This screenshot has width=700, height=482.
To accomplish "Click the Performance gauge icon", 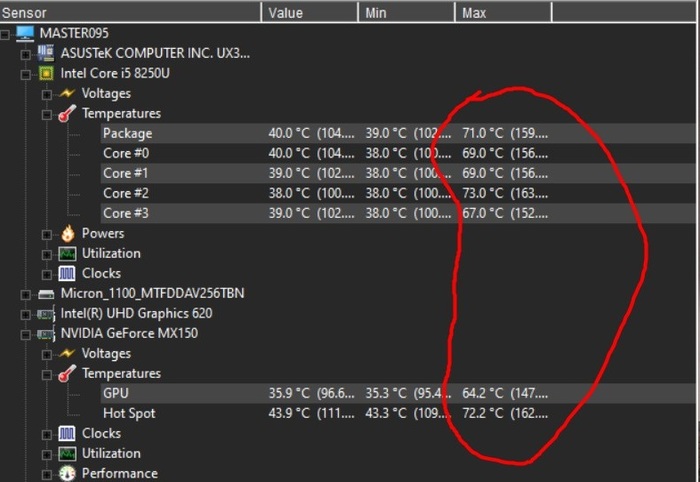I will tap(67, 474).
